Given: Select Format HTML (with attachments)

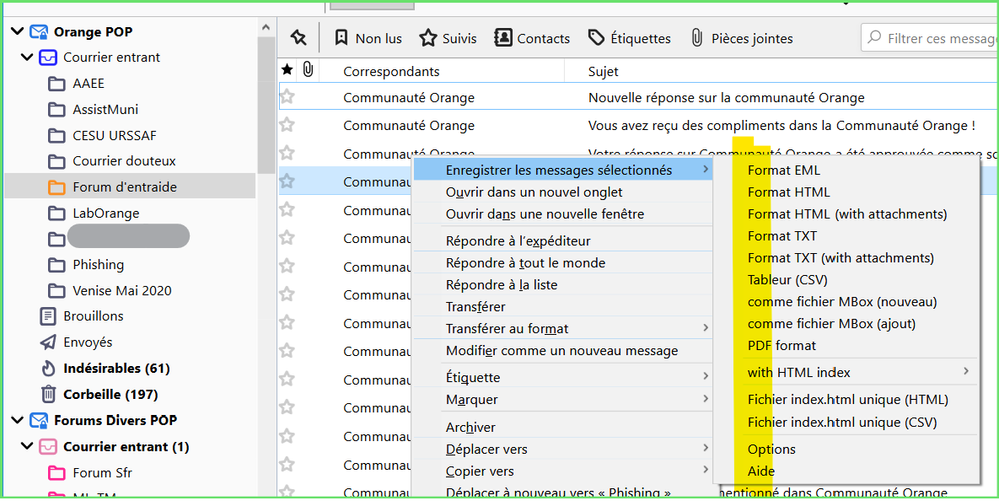Looking at the screenshot, I should (846, 214).
